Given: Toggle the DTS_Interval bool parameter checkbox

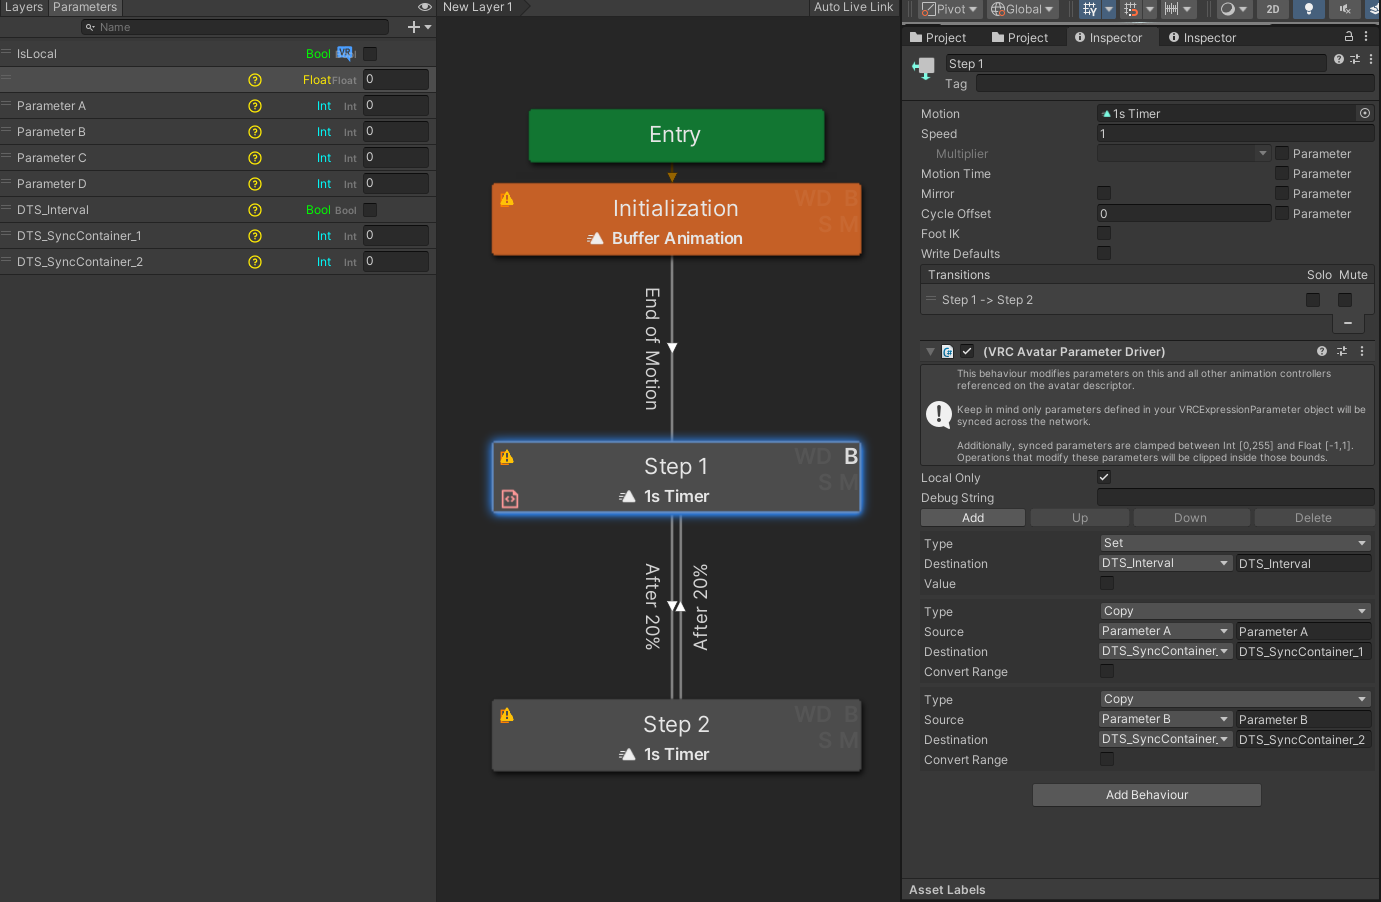Looking at the screenshot, I should coord(370,210).
